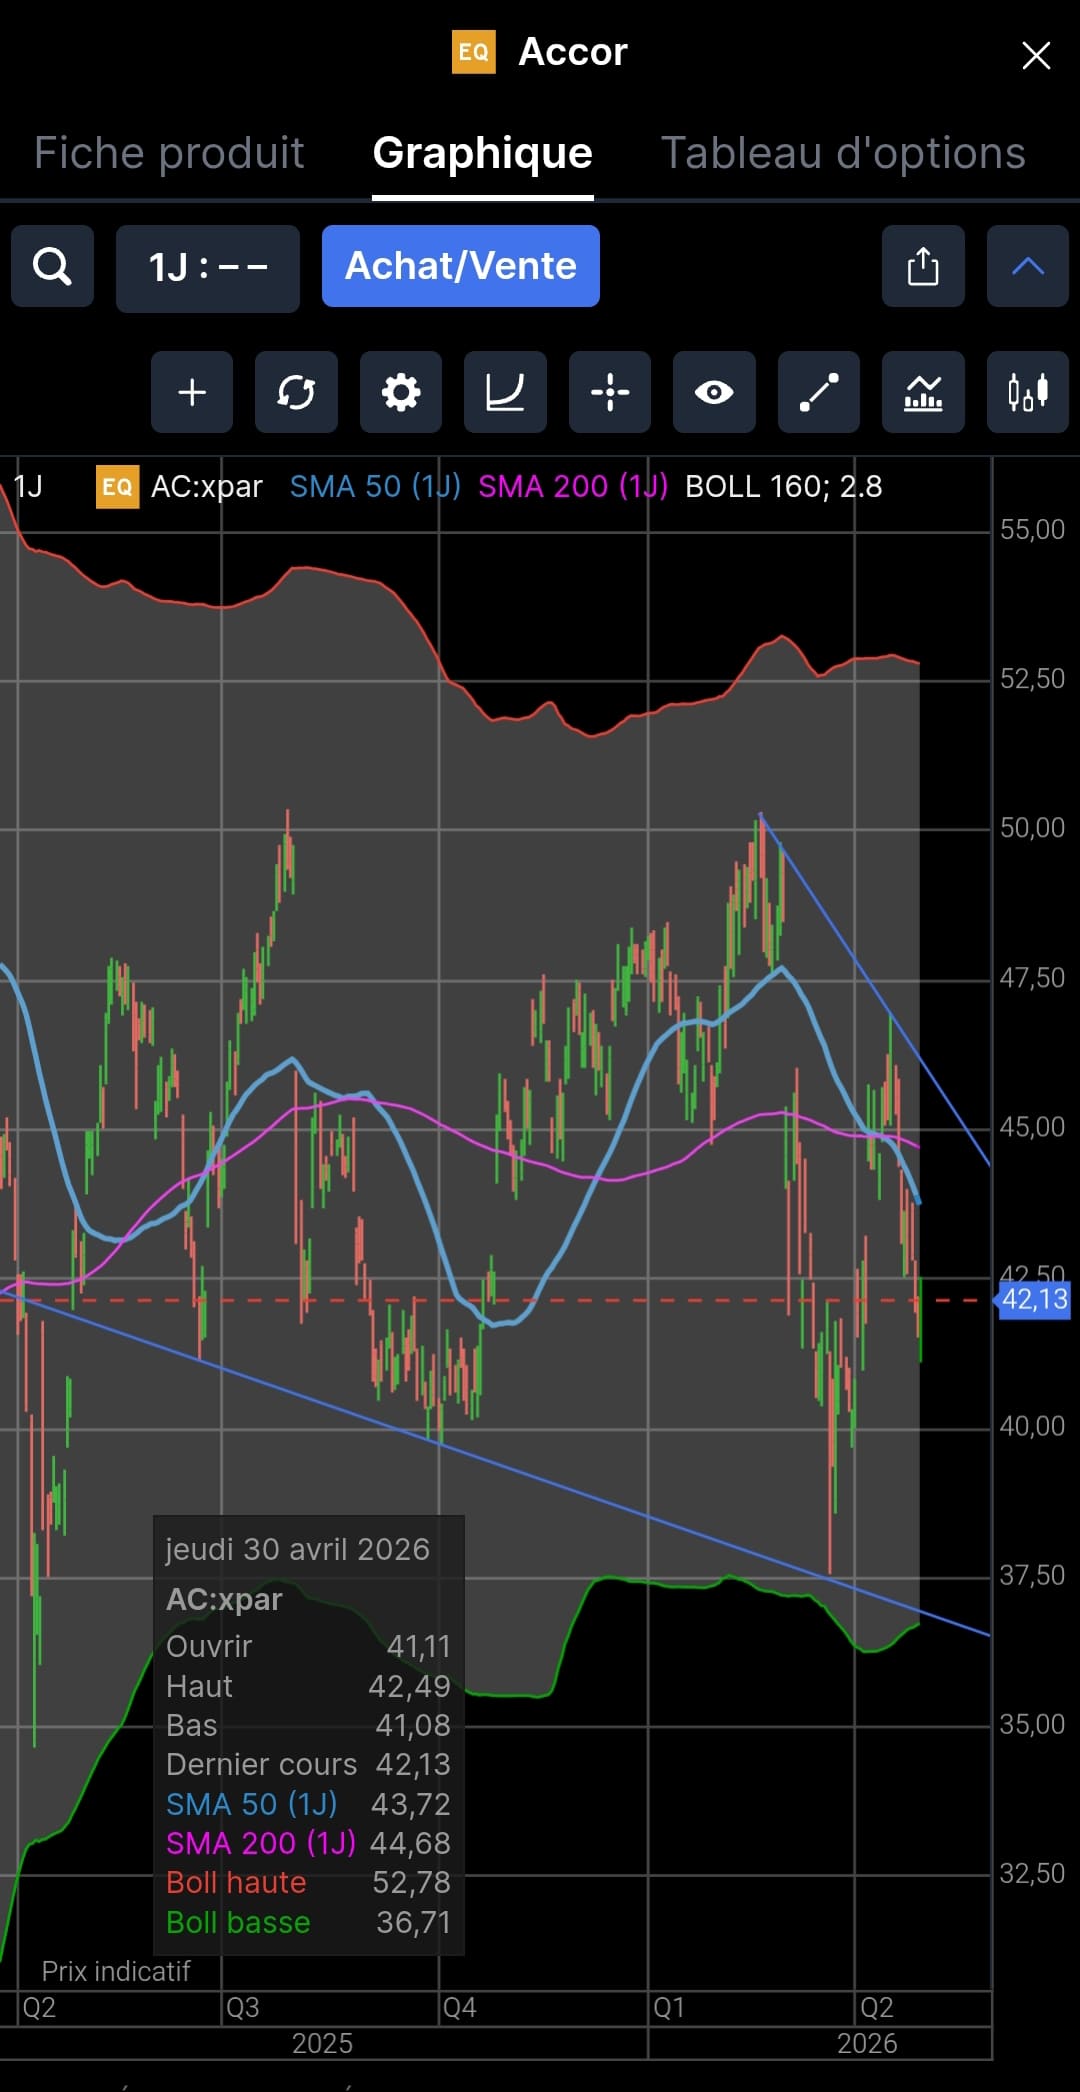Image resolution: width=1080 pixels, height=2092 pixels.
Task: Select the axis scale curve tool
Action: pos(505,392)
